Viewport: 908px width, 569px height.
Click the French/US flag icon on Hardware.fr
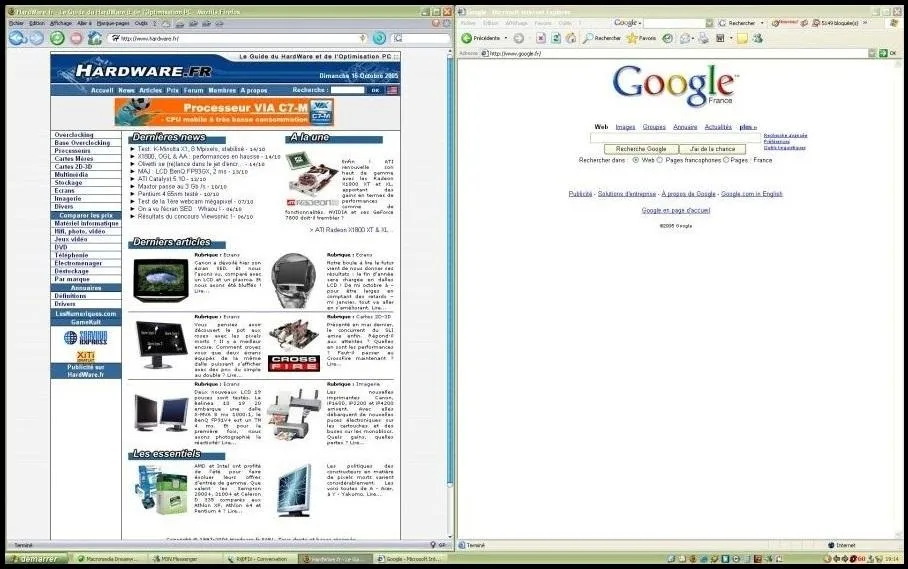tap(392, 90)
